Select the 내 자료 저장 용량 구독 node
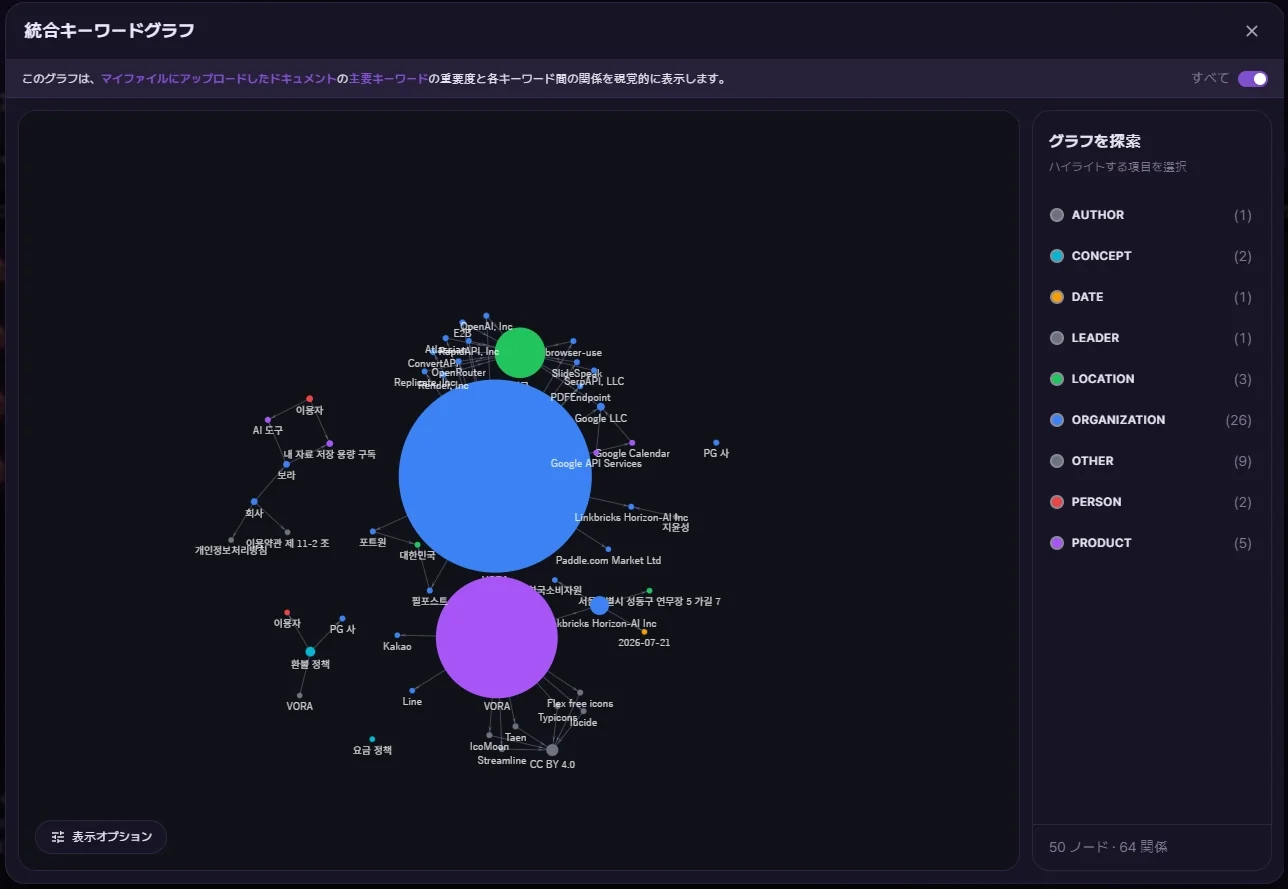 [x=330, y=443]
